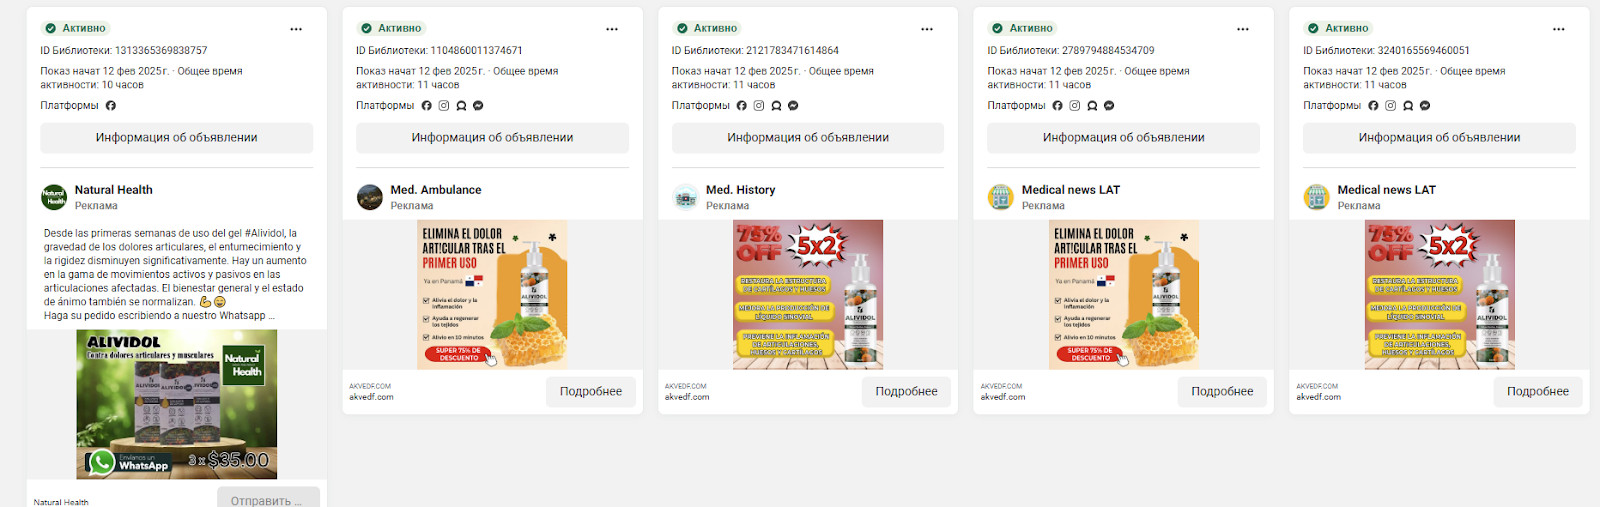Open Medical news LAT name in ad 2789794884534709
Image resolution: width=1600 pixels, height=507 pixels.
pyautogui.click(x=1071, y=190)
